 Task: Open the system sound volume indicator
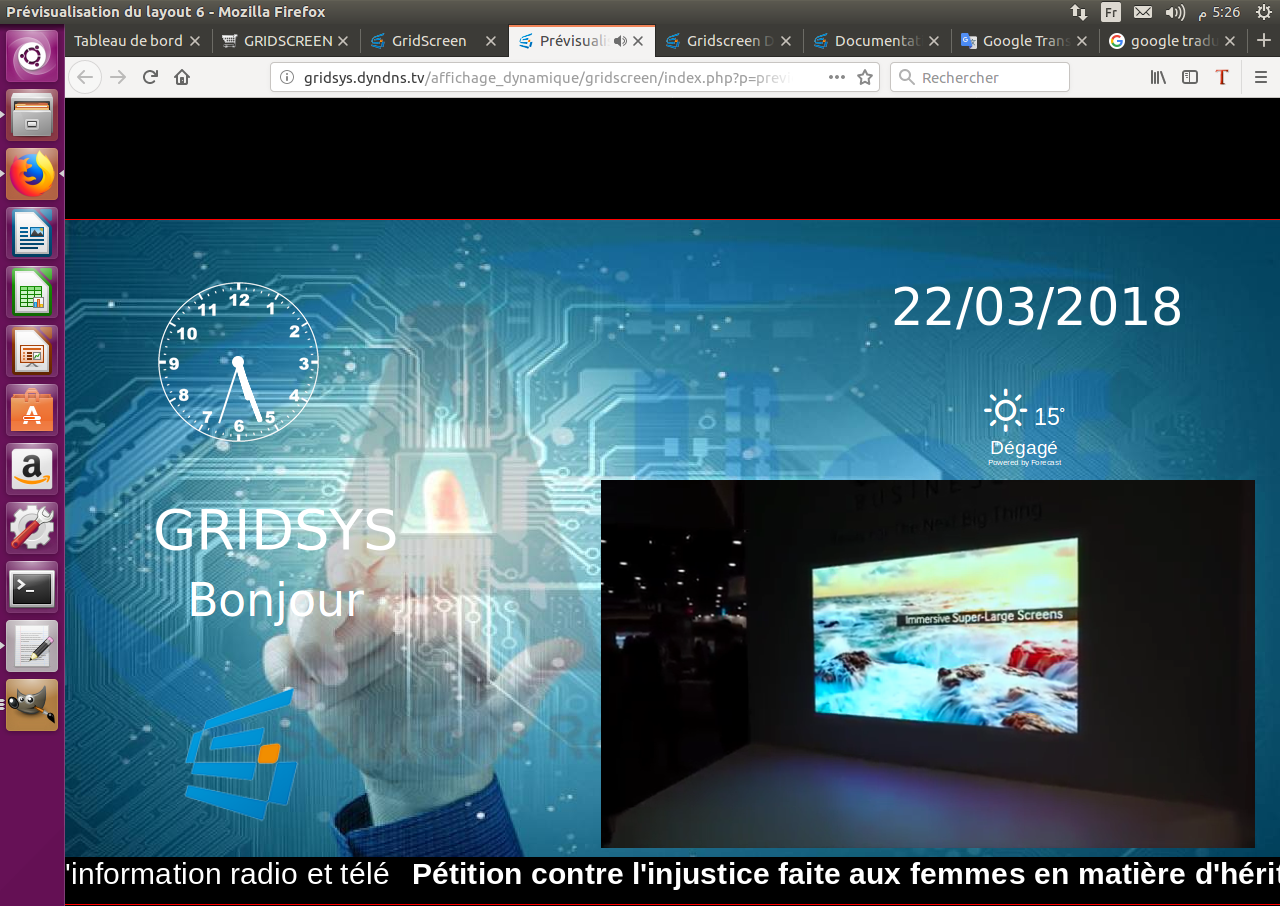pos(1175,12)
